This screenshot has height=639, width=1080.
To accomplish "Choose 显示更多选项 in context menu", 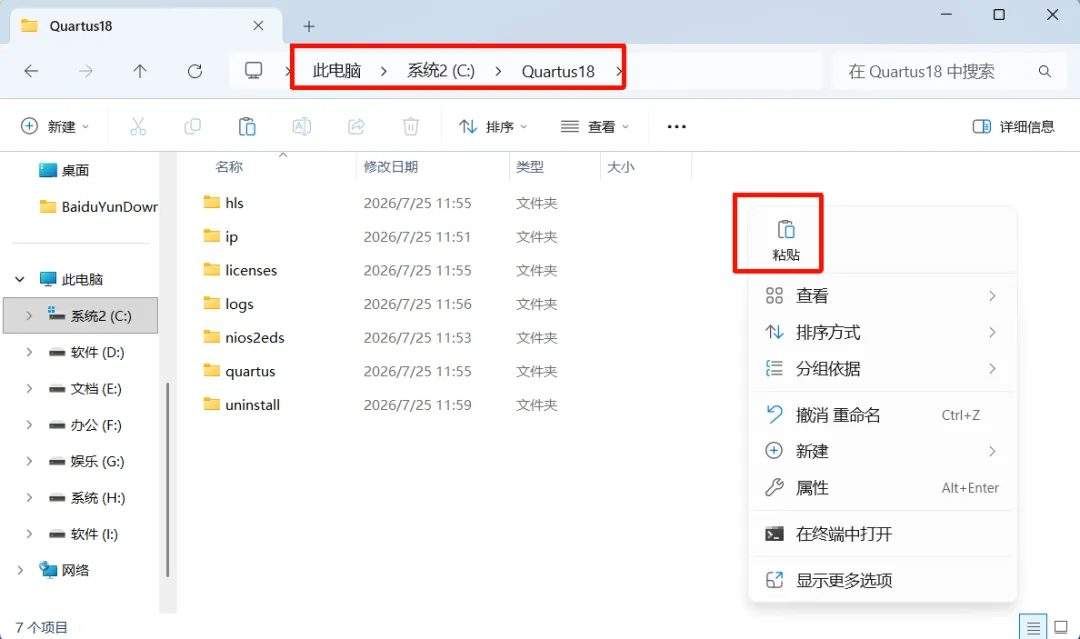I will click(882, 580).
